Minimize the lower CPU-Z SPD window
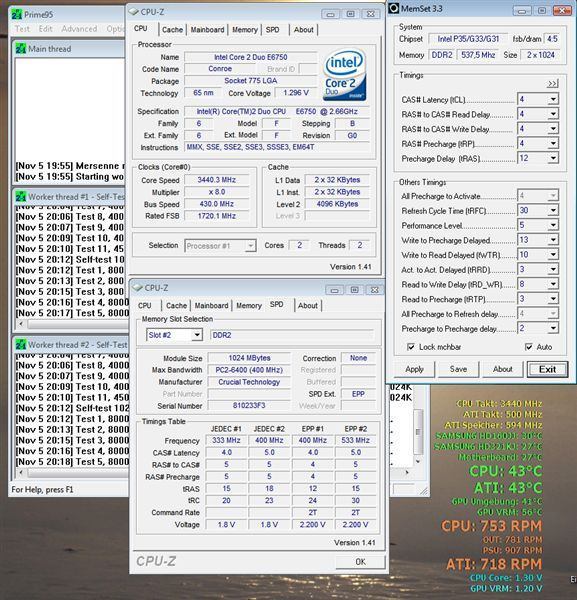The image size is (577, 600). [x=334, y=290]
